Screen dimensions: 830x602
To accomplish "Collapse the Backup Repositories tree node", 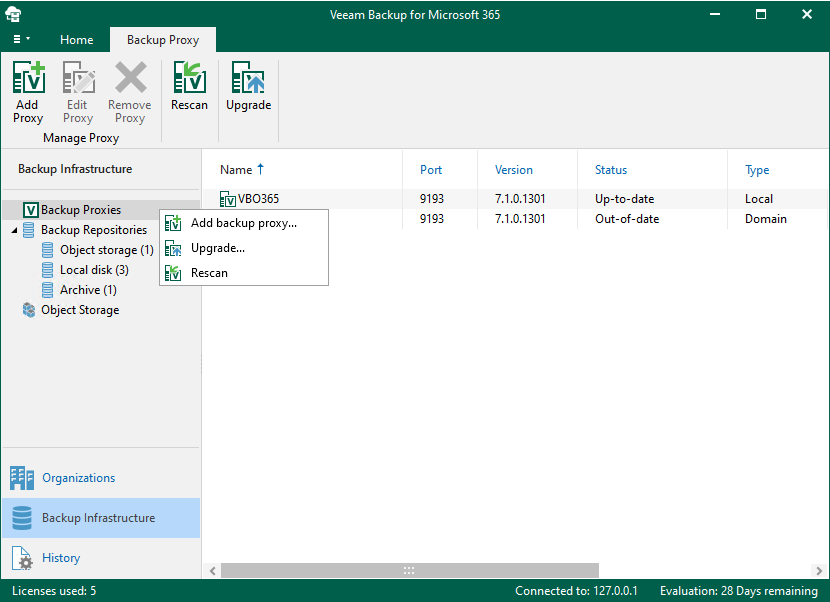I will click(14, 230).
